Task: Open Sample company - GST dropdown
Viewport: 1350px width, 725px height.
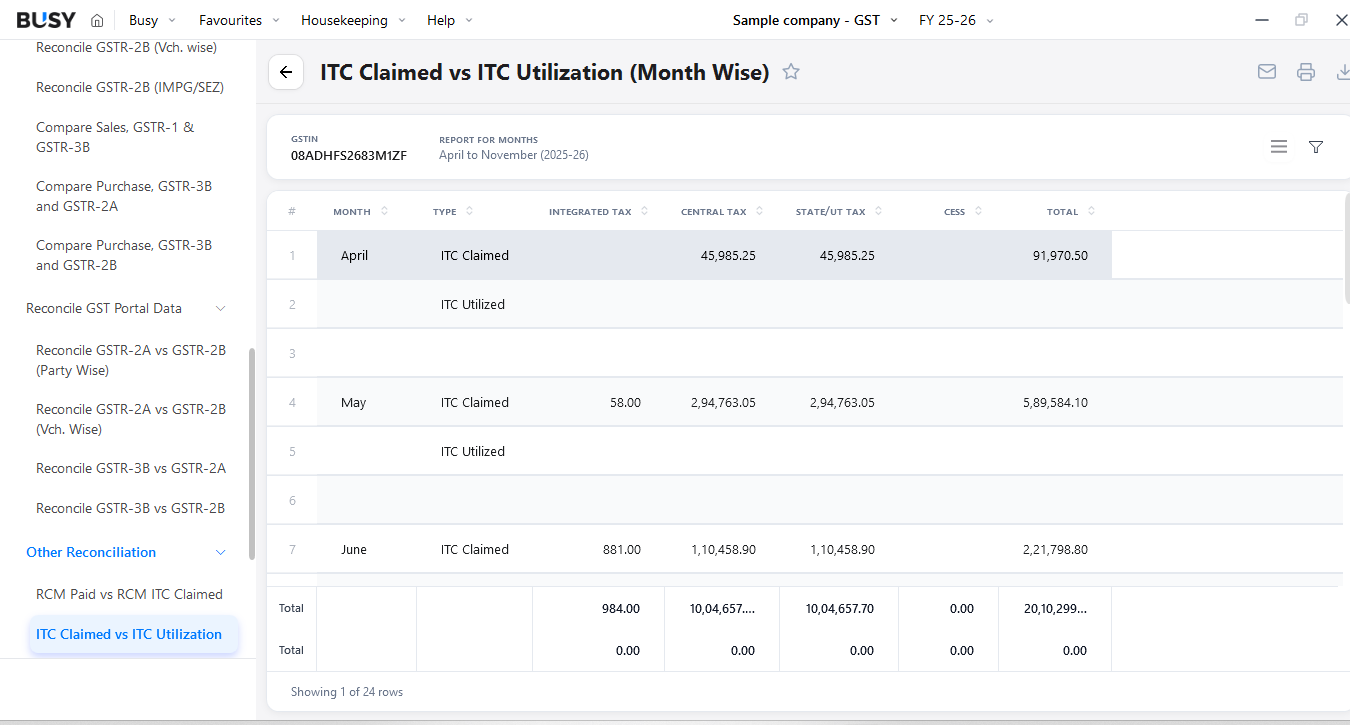Action: click(x=815, y=20)
